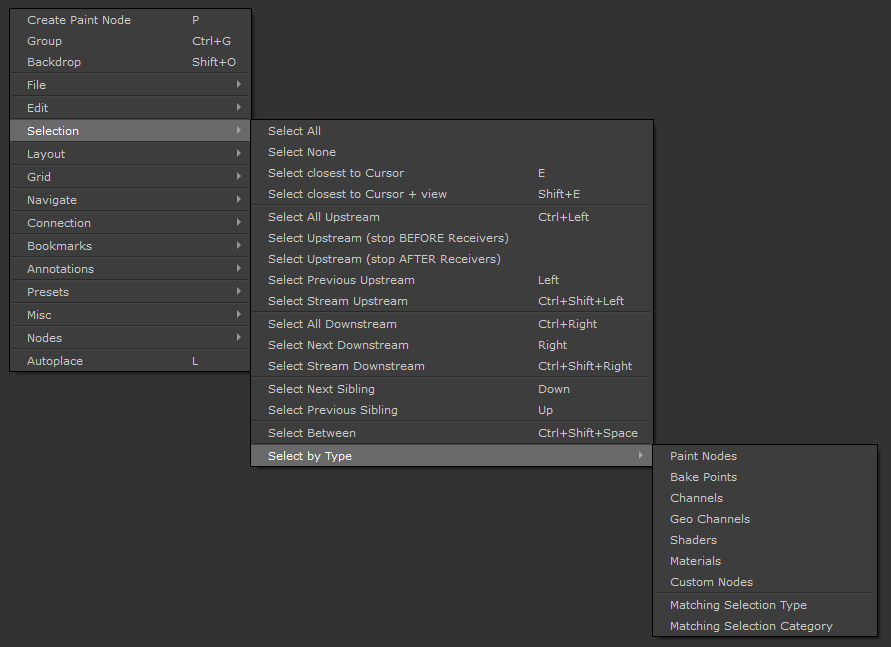Choose Select All

[x=295, y=131]
